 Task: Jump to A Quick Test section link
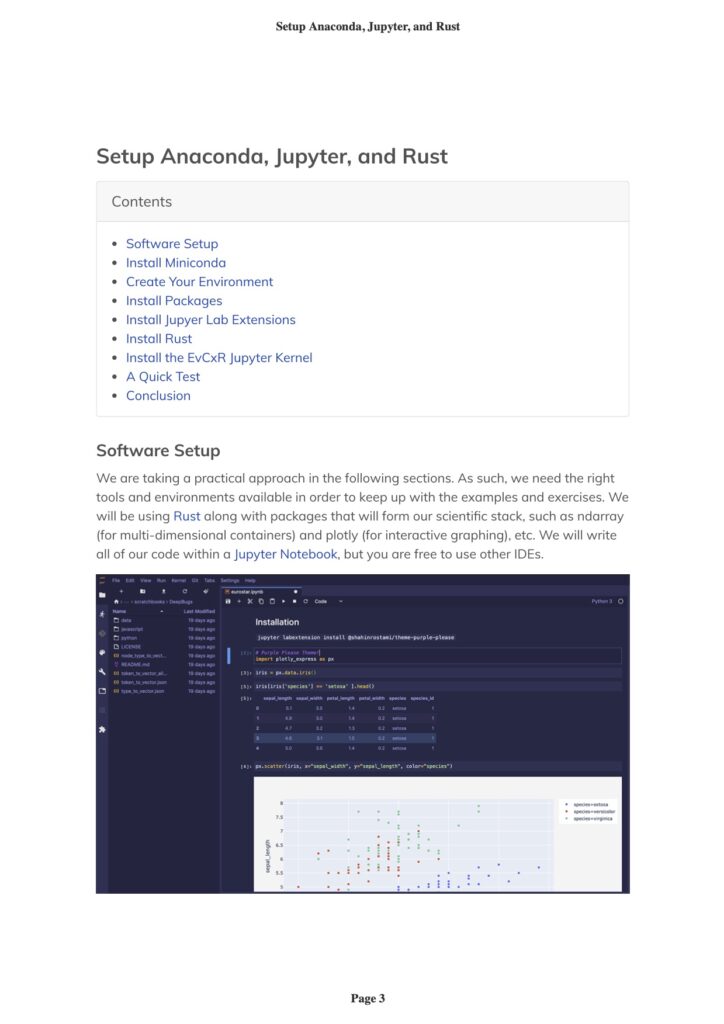point(162,377)
